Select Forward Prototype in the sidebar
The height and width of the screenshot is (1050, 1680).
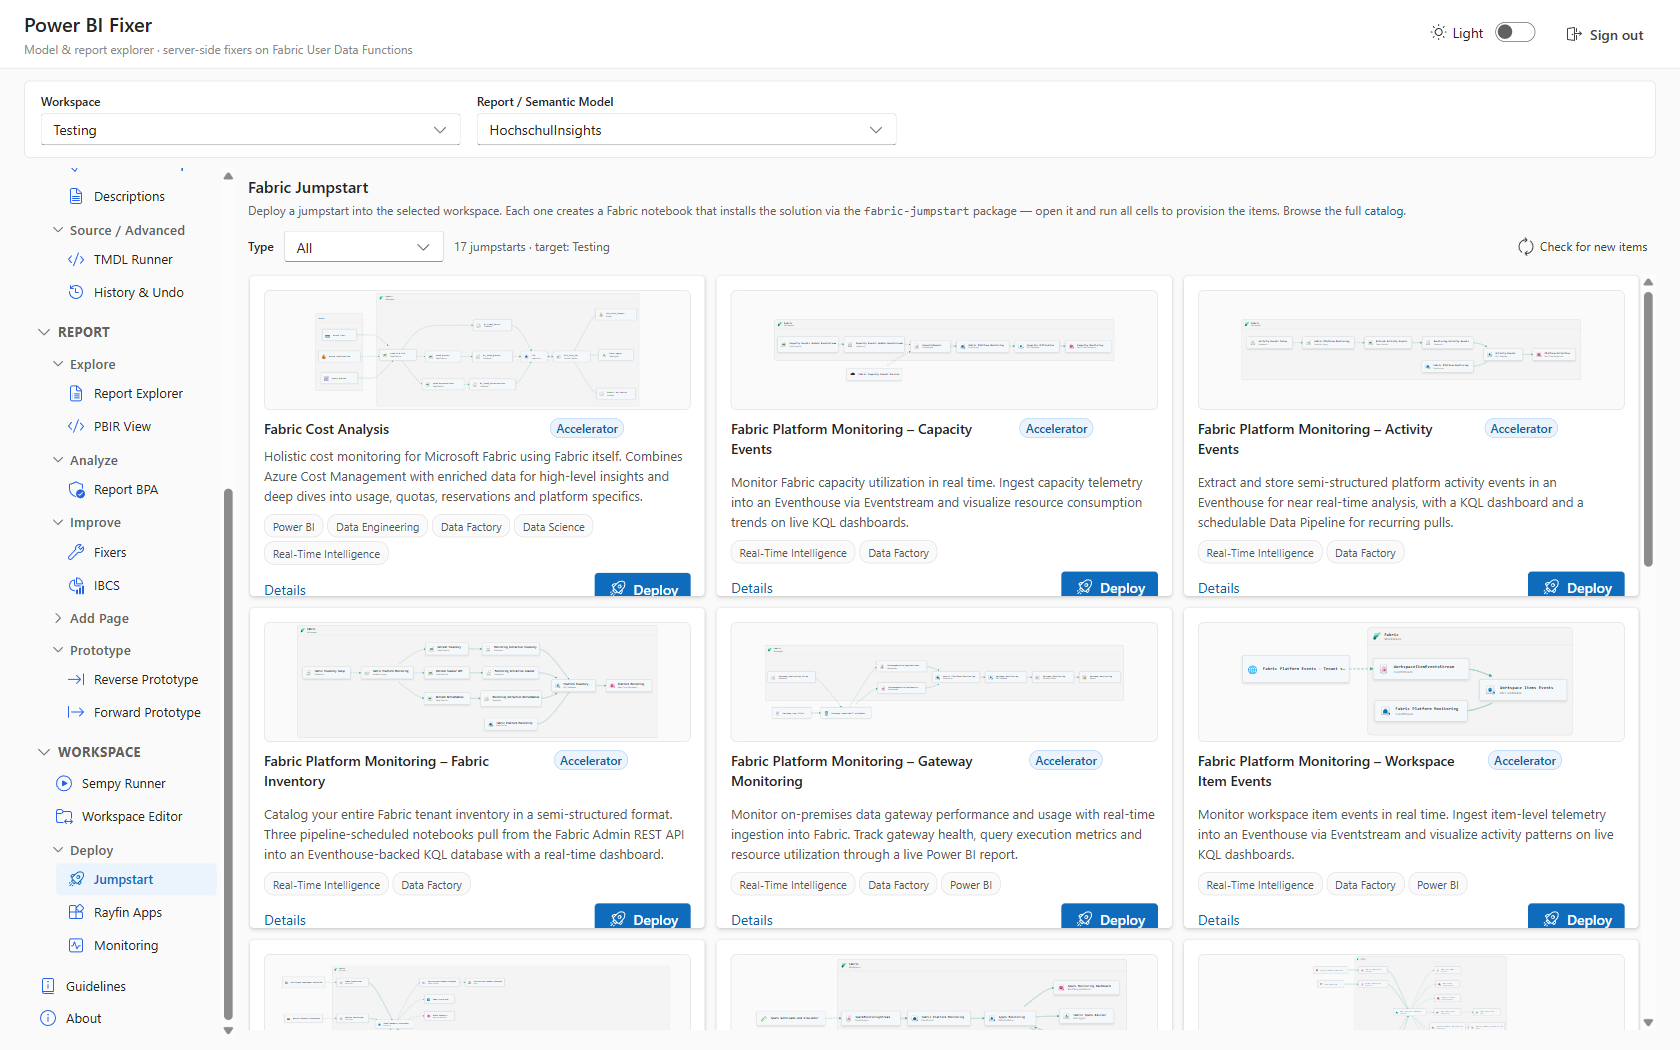[147, 713]
